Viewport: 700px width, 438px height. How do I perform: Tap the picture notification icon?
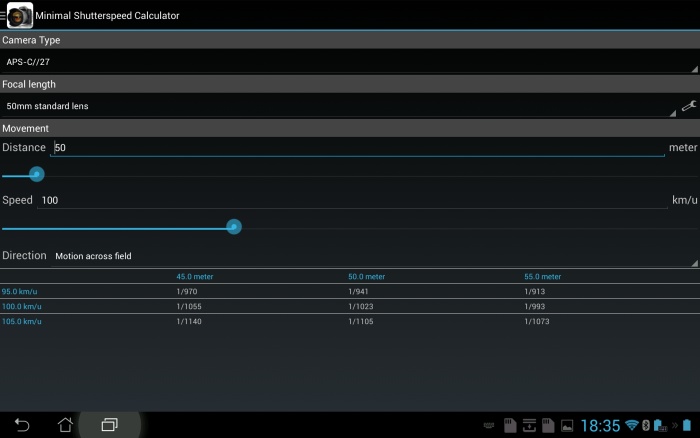click(x=567, y=426)
